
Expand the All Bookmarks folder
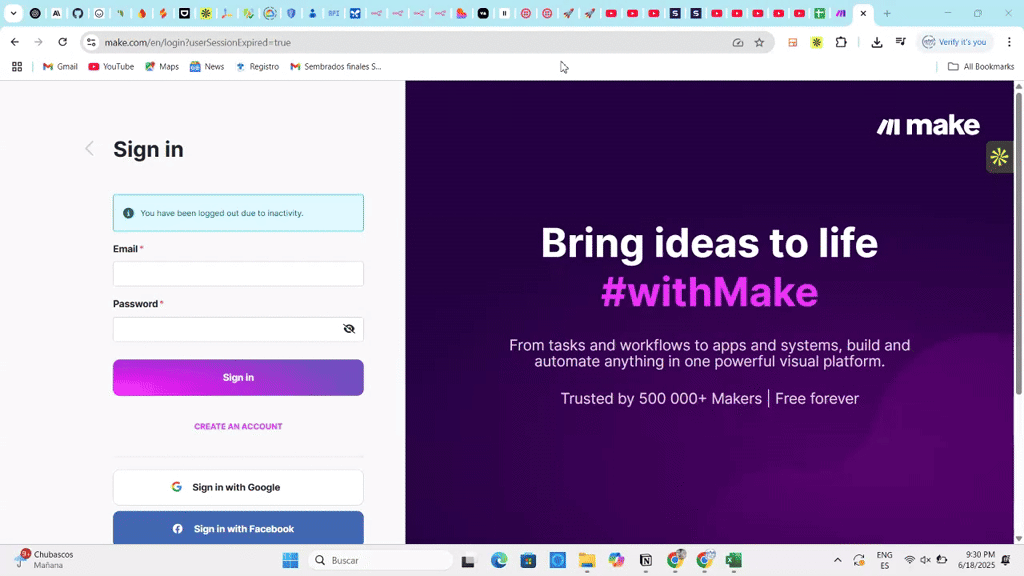point(981,67)
